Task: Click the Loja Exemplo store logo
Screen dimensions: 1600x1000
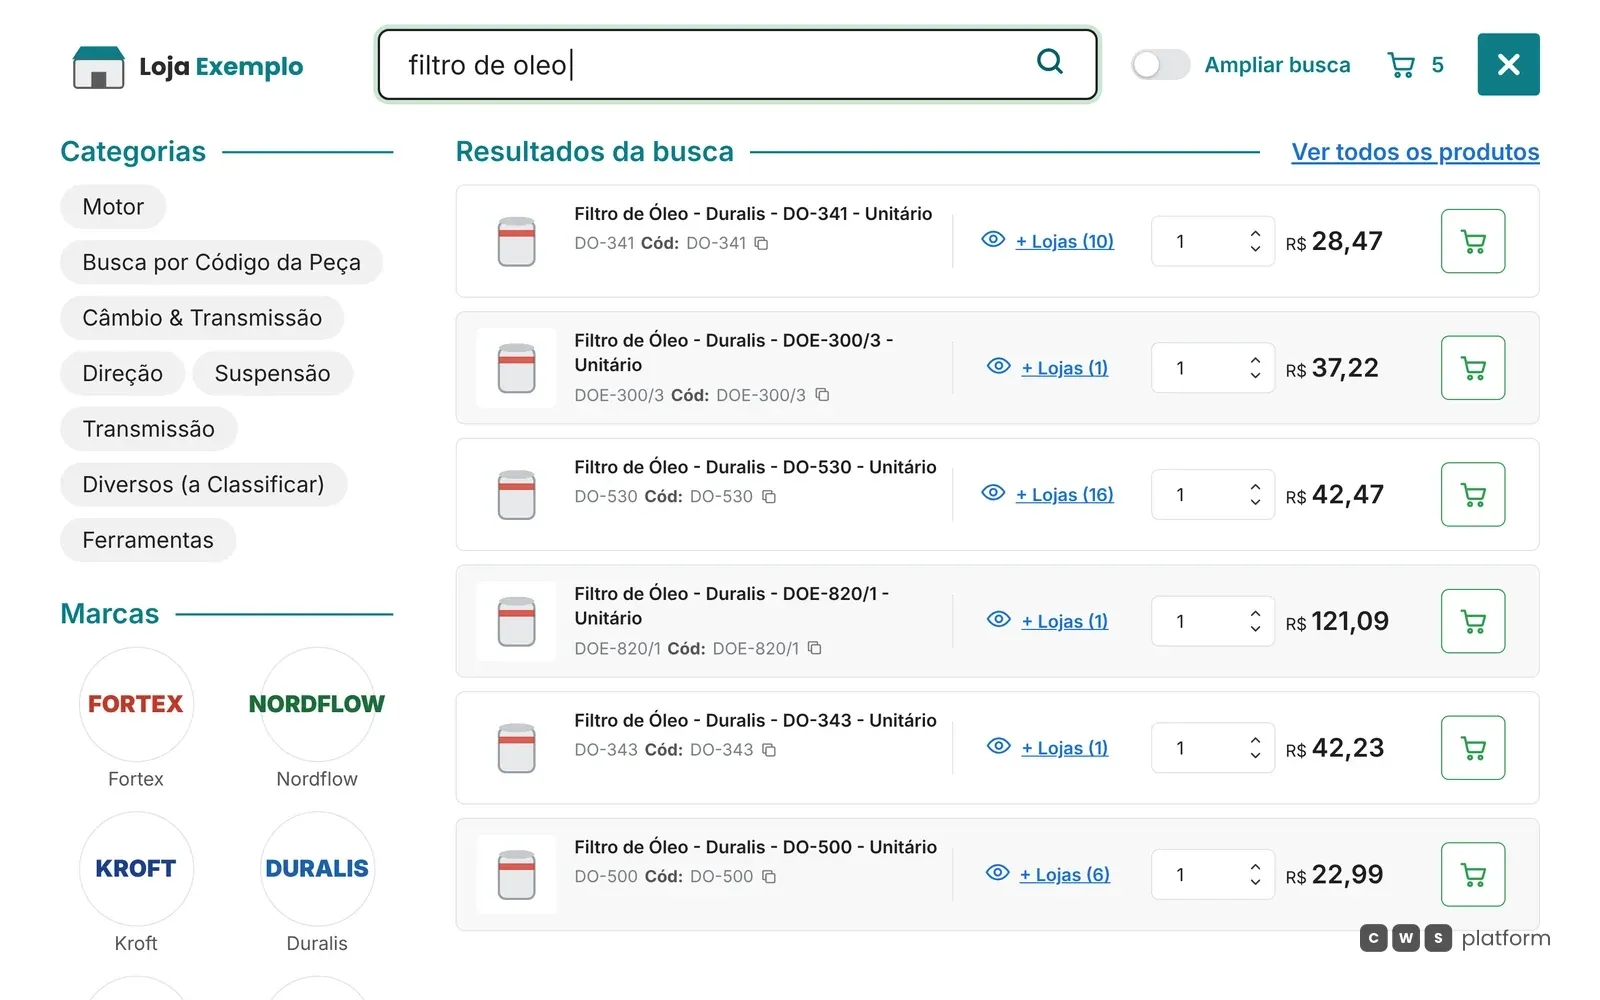Action: 188,67
